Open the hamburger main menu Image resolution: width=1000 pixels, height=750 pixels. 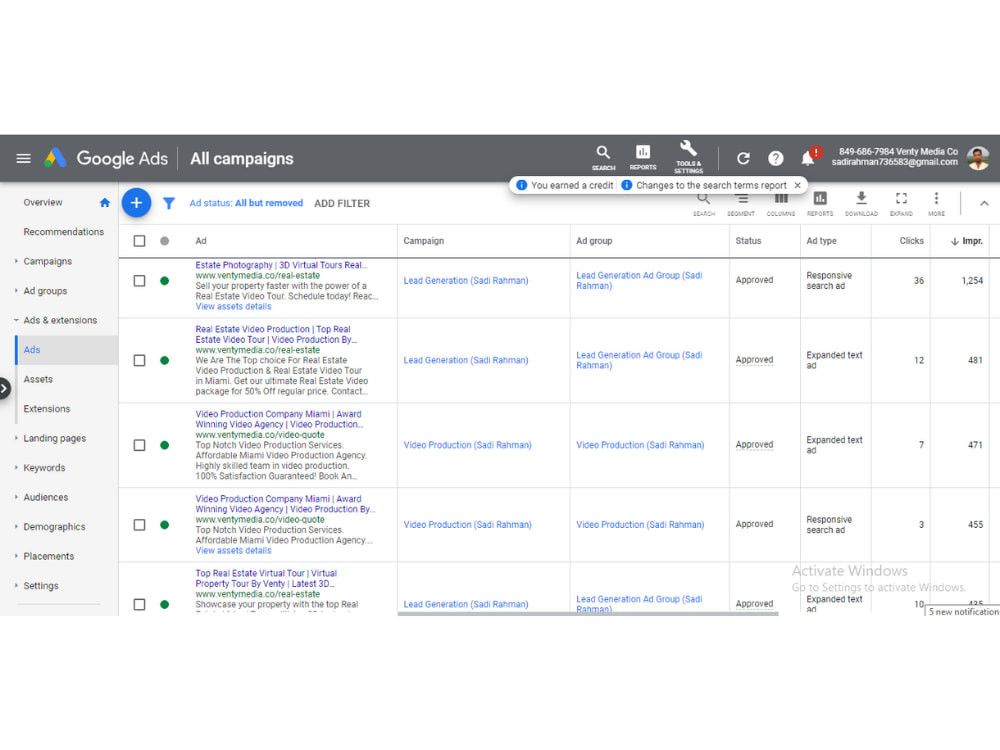[24, 158]
